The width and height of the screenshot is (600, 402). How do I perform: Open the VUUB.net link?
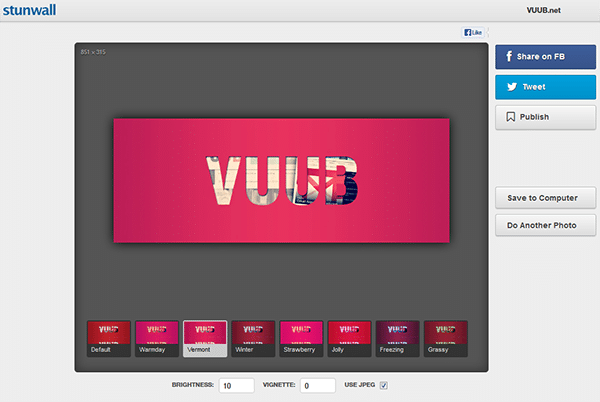coord(544,10)
